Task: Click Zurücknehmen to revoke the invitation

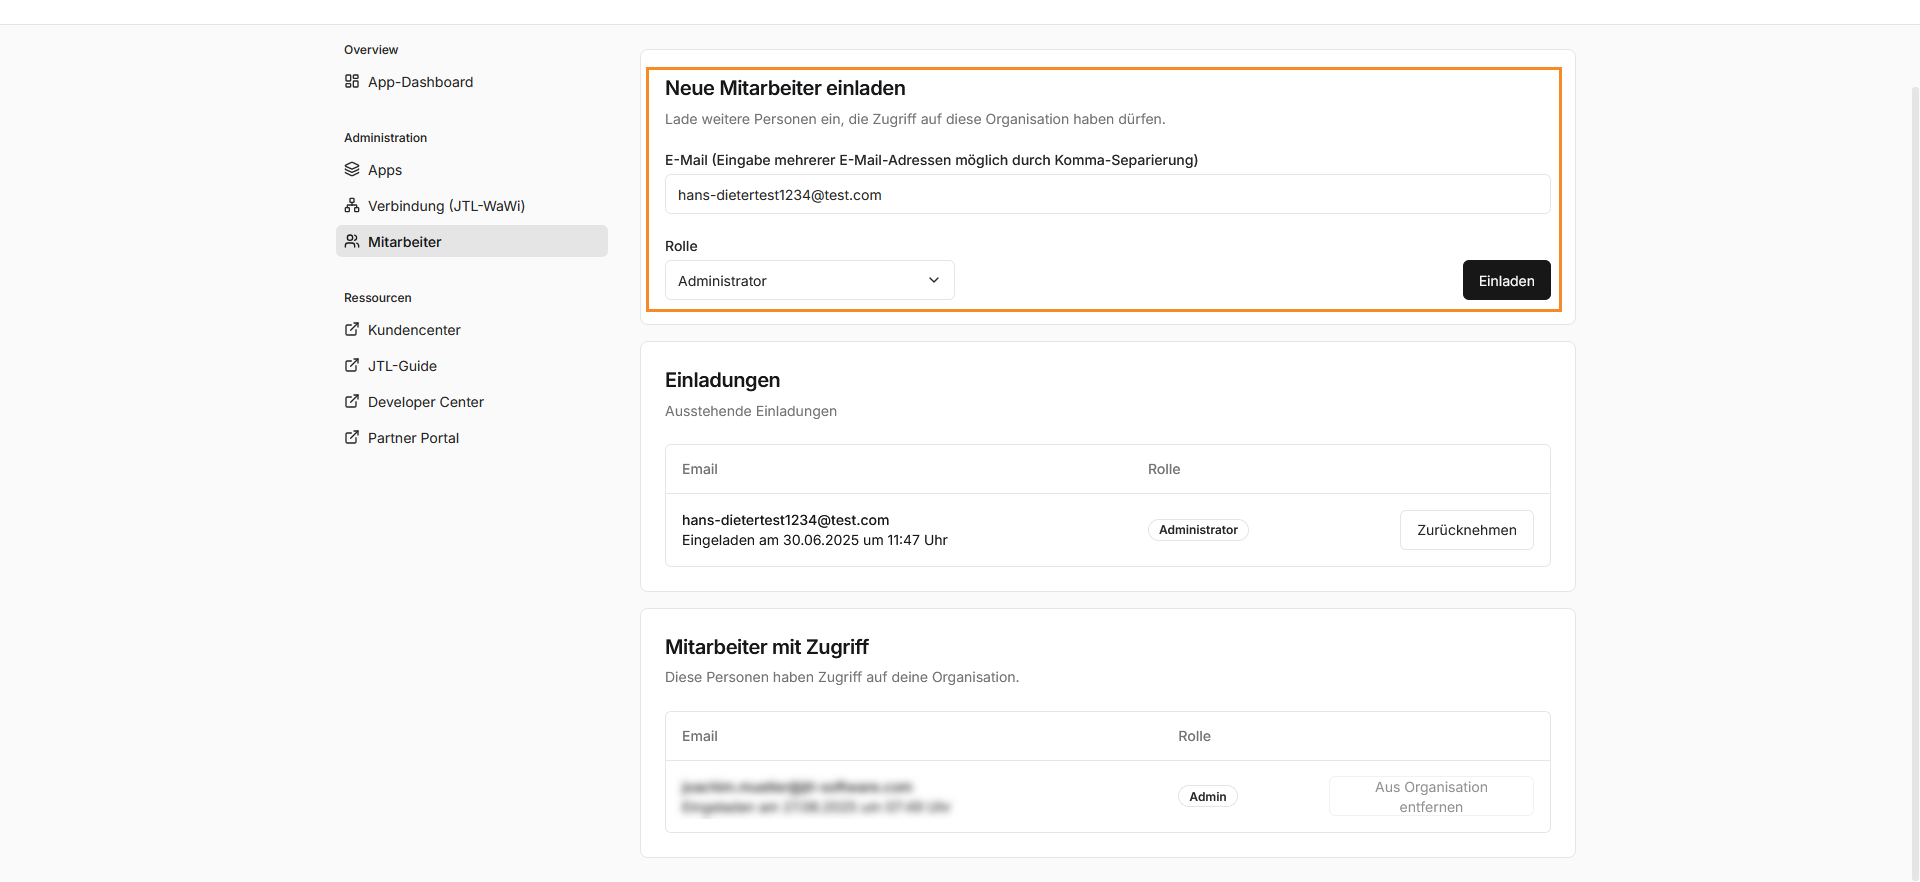Action: click(x=1466, y=530)
